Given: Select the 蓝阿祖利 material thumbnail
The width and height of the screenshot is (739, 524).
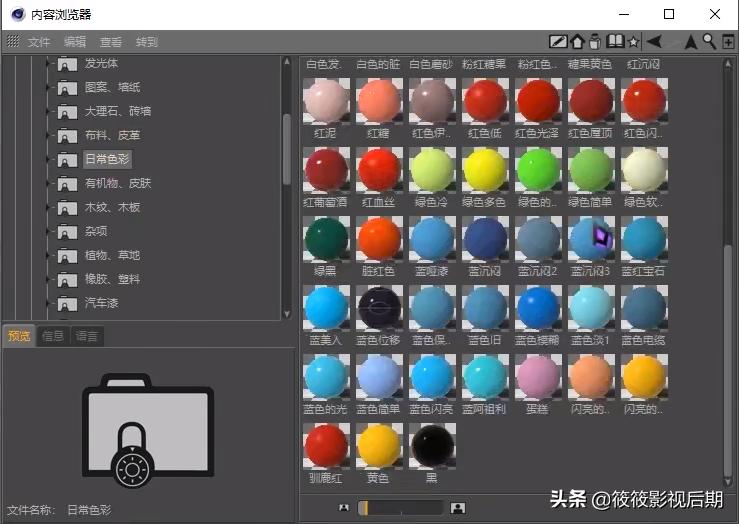Looking at the screenshot, I should pyautogui.click(x=485, y=377).
